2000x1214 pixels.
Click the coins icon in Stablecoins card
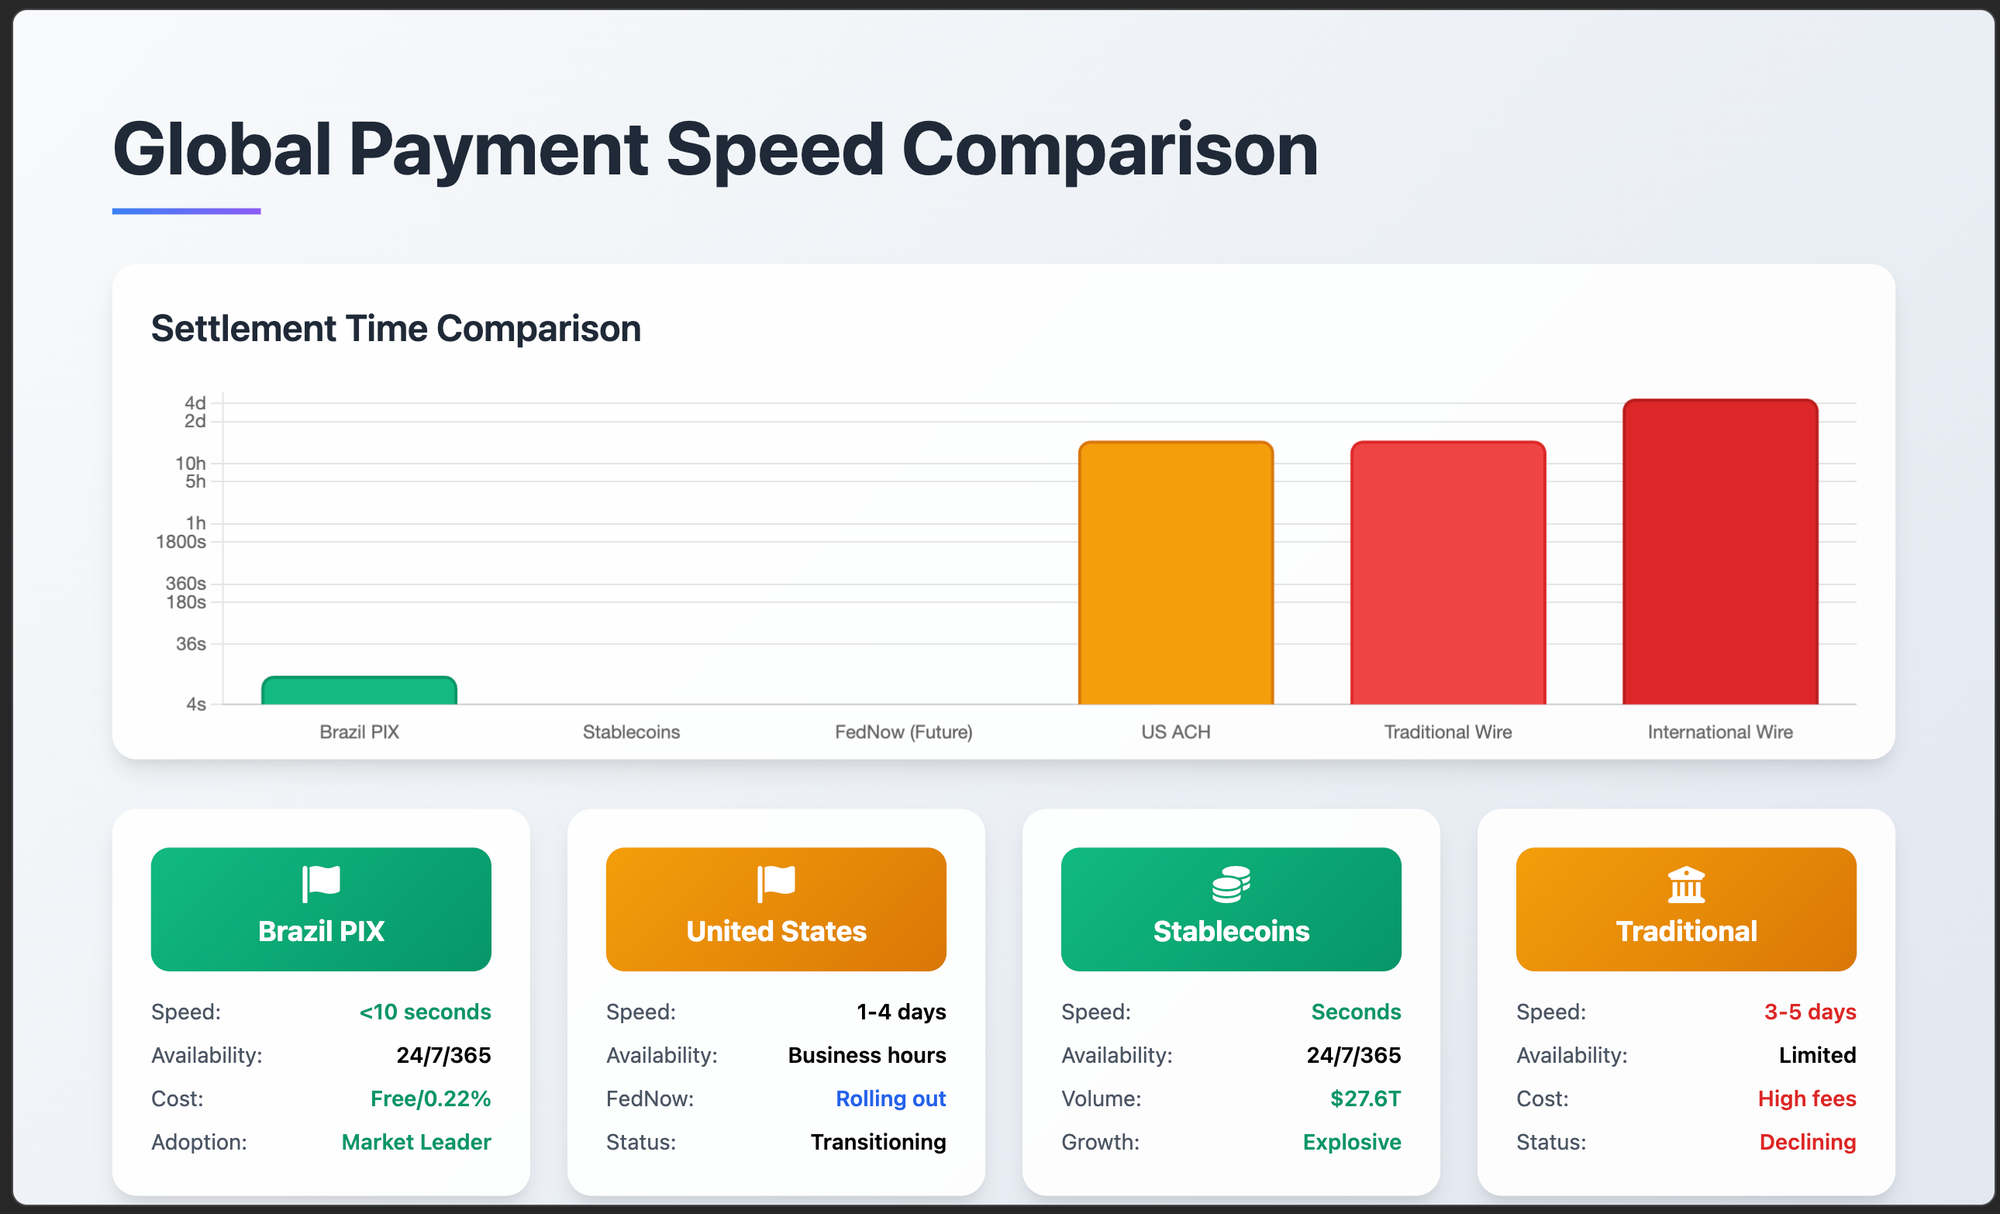coord(1231,884)
